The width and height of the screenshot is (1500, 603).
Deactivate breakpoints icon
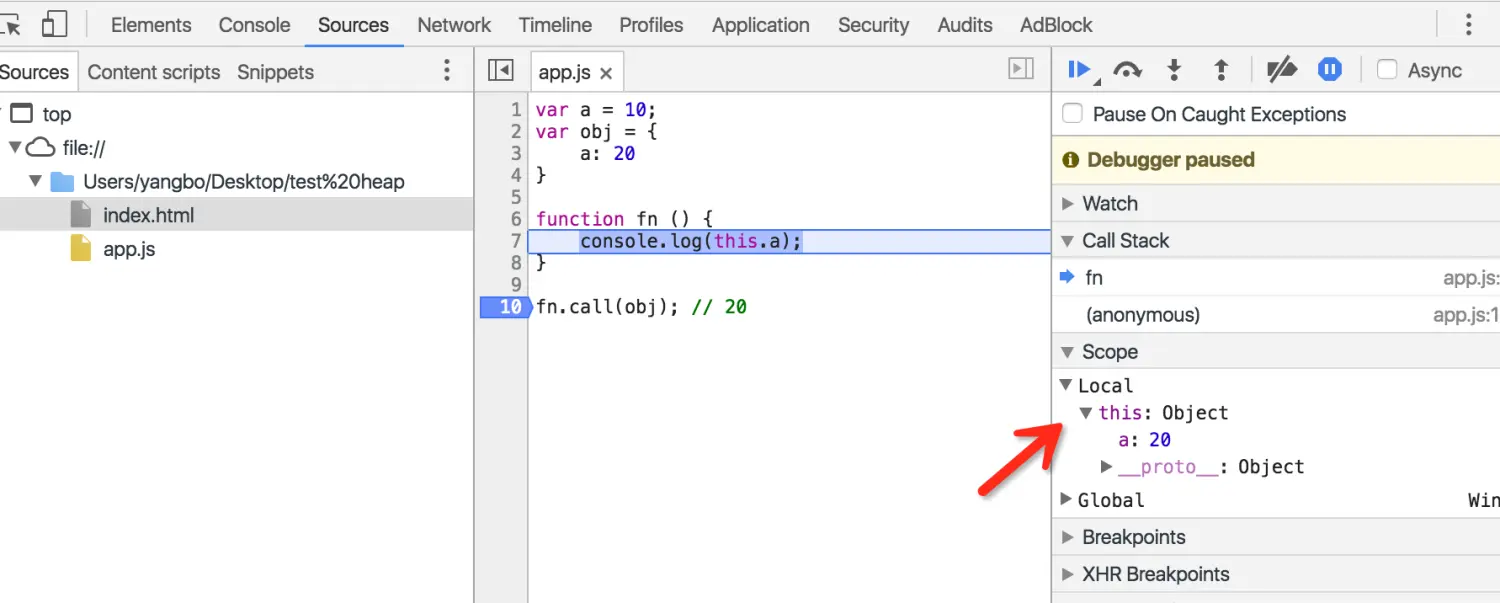1281,70
